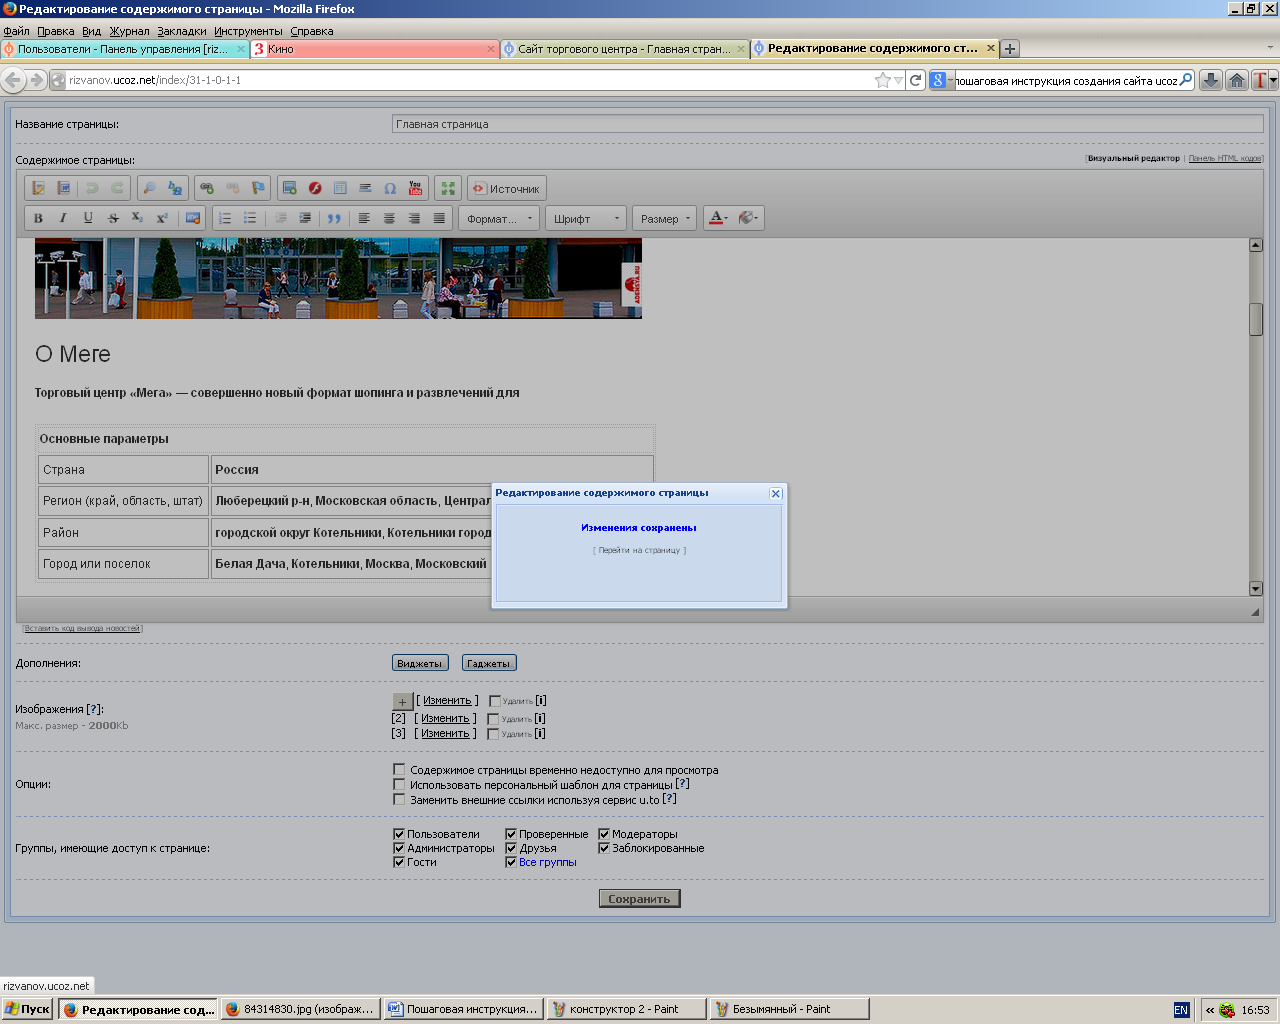Screen dimensions: 1280x1024
Task: Click the Сохранить button
Action: (640, 899)
